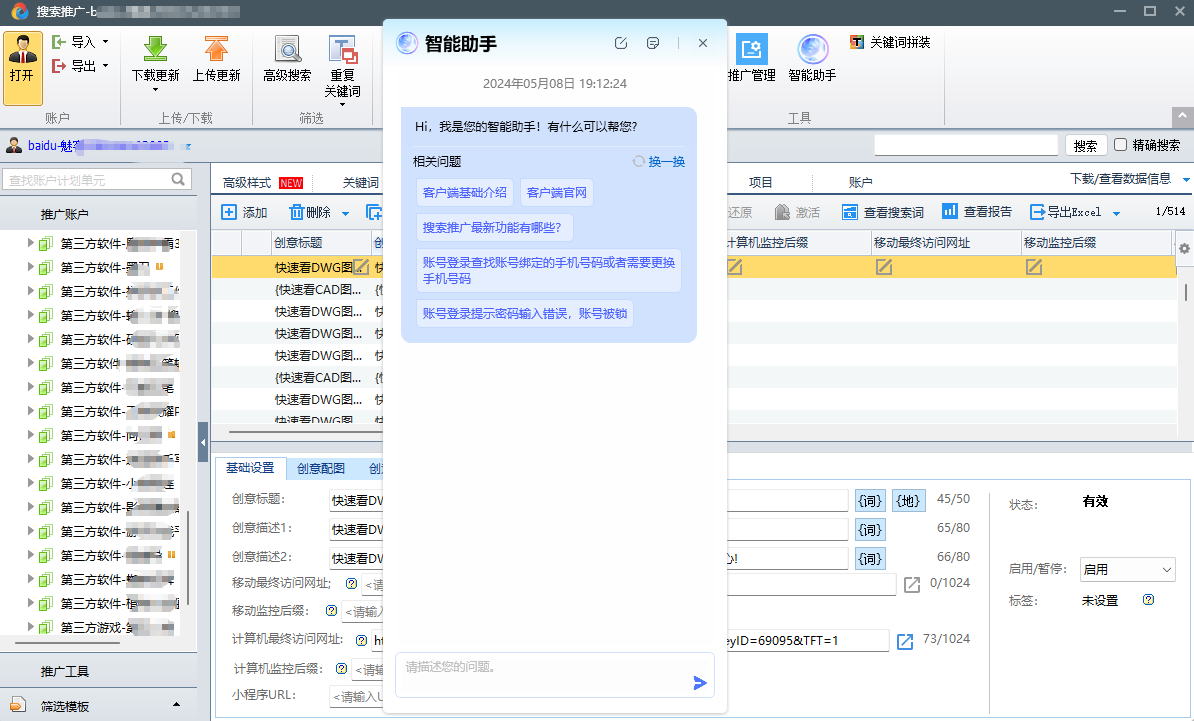
Task: Enable the 精确搜索 checkbox
Action: (x=1121, y=145)
